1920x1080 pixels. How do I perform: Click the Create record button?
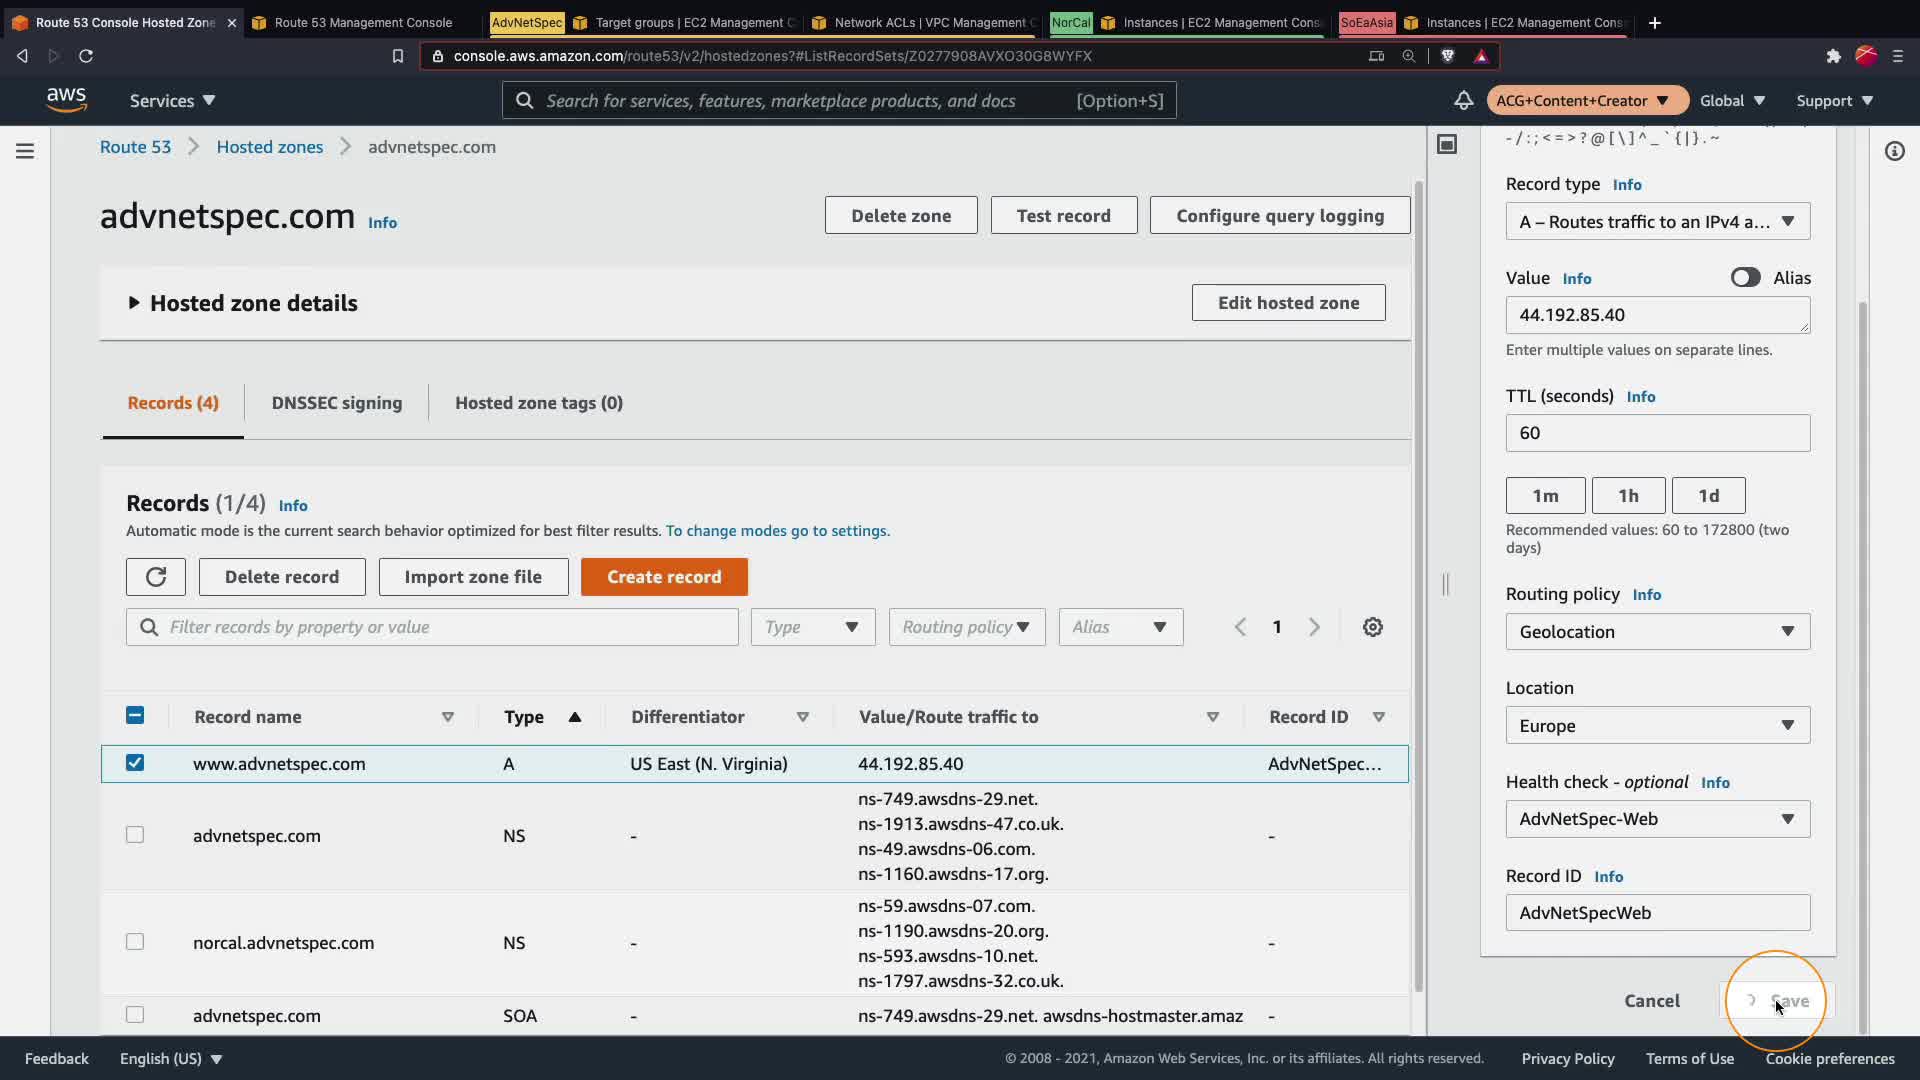point(664,577)
